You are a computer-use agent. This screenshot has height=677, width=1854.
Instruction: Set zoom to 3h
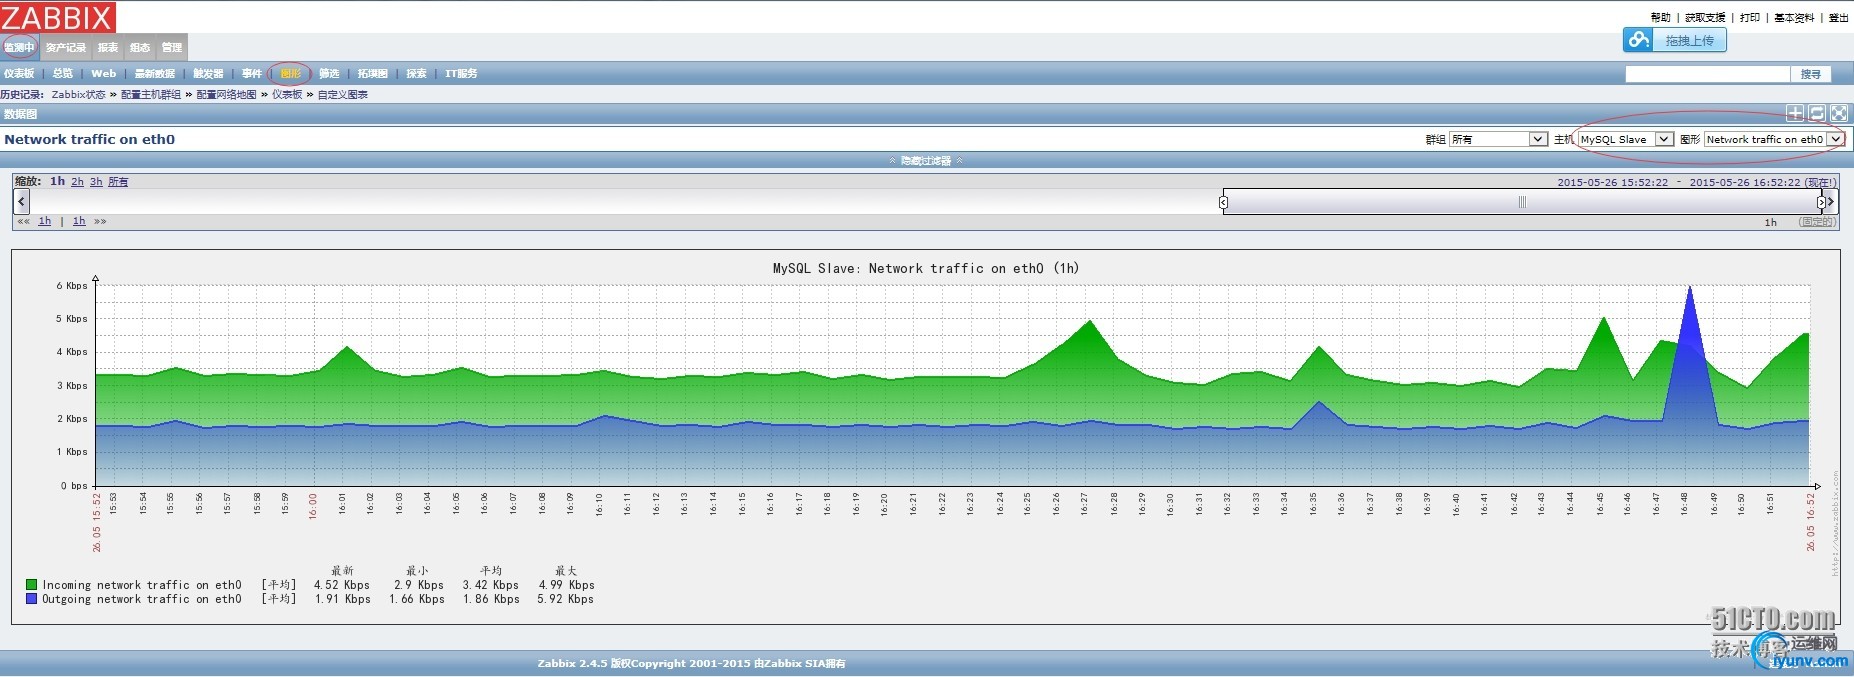(x=96, y=182)
